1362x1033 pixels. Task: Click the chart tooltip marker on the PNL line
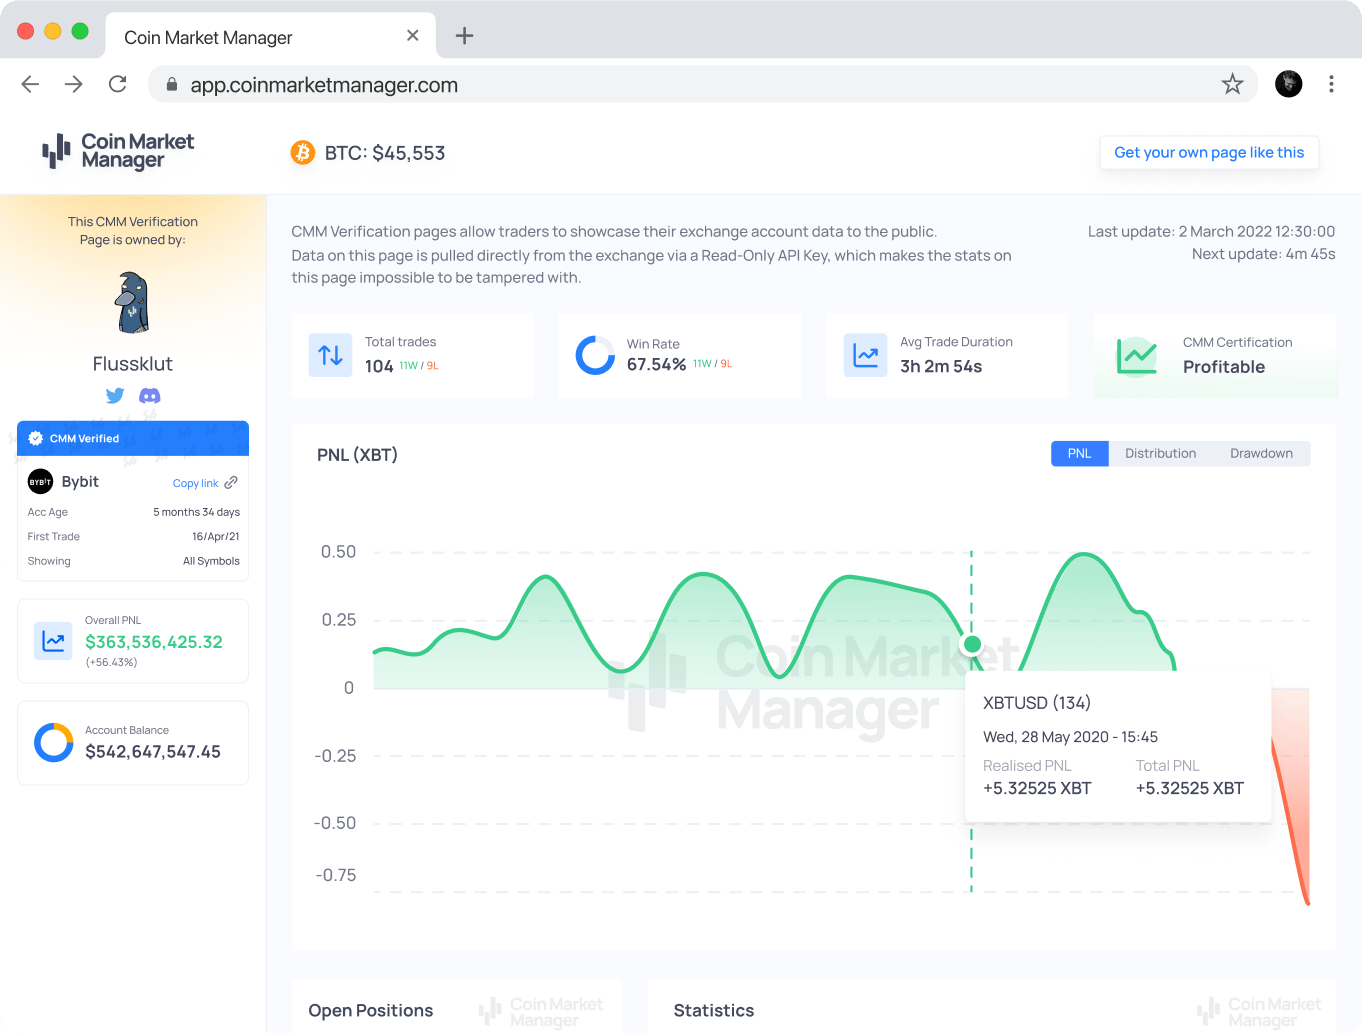971,644
